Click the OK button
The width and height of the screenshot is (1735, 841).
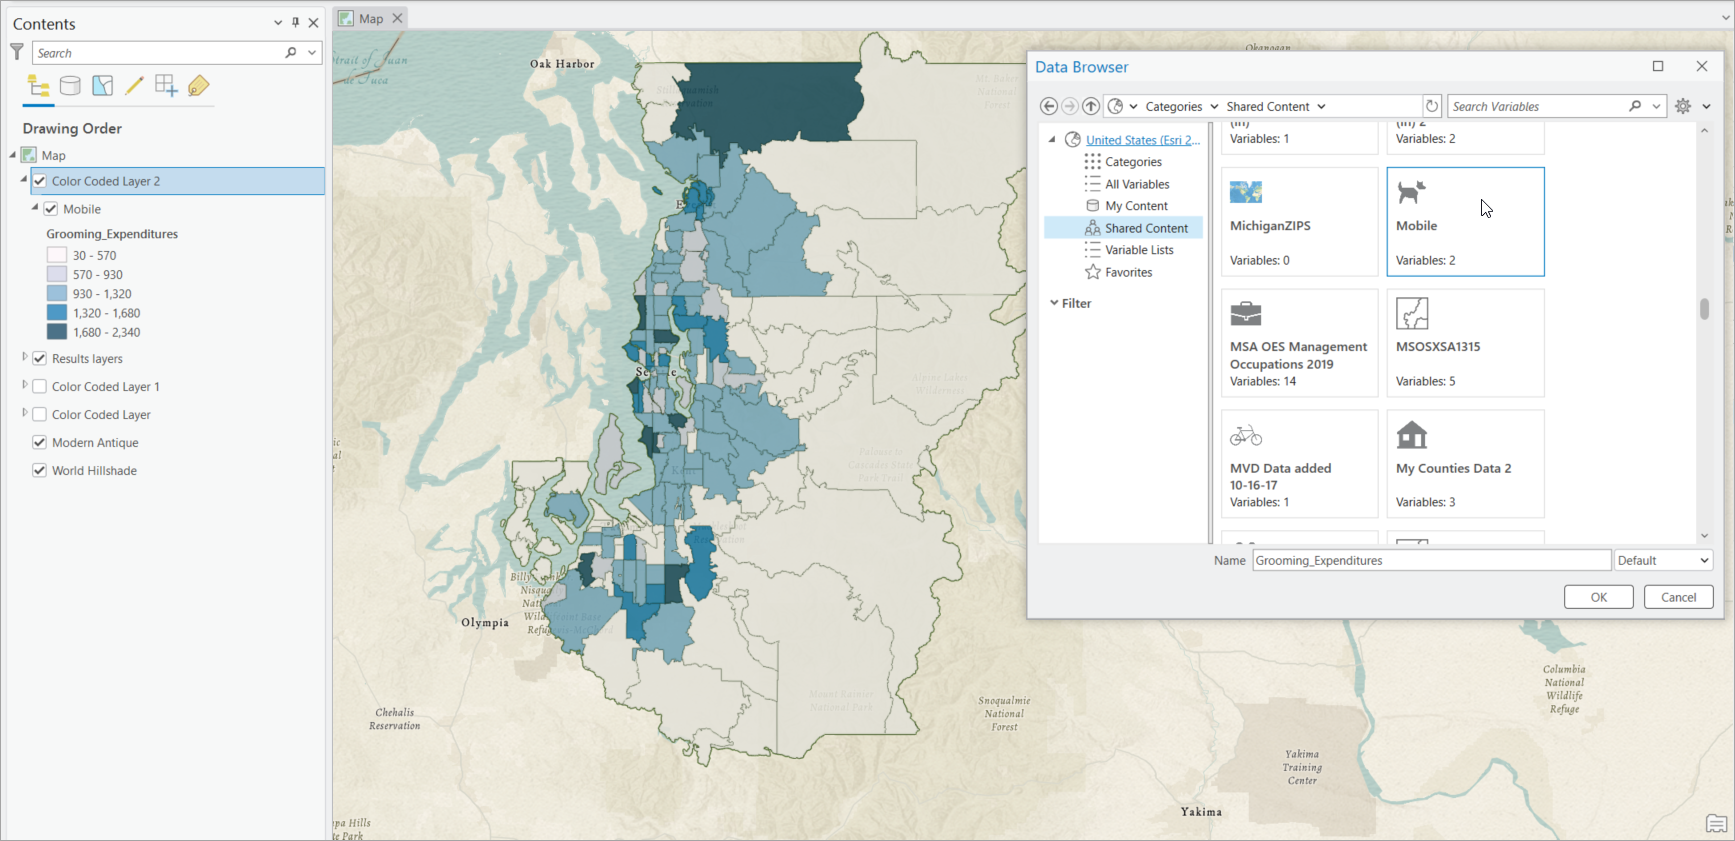tap(1598, 597)
